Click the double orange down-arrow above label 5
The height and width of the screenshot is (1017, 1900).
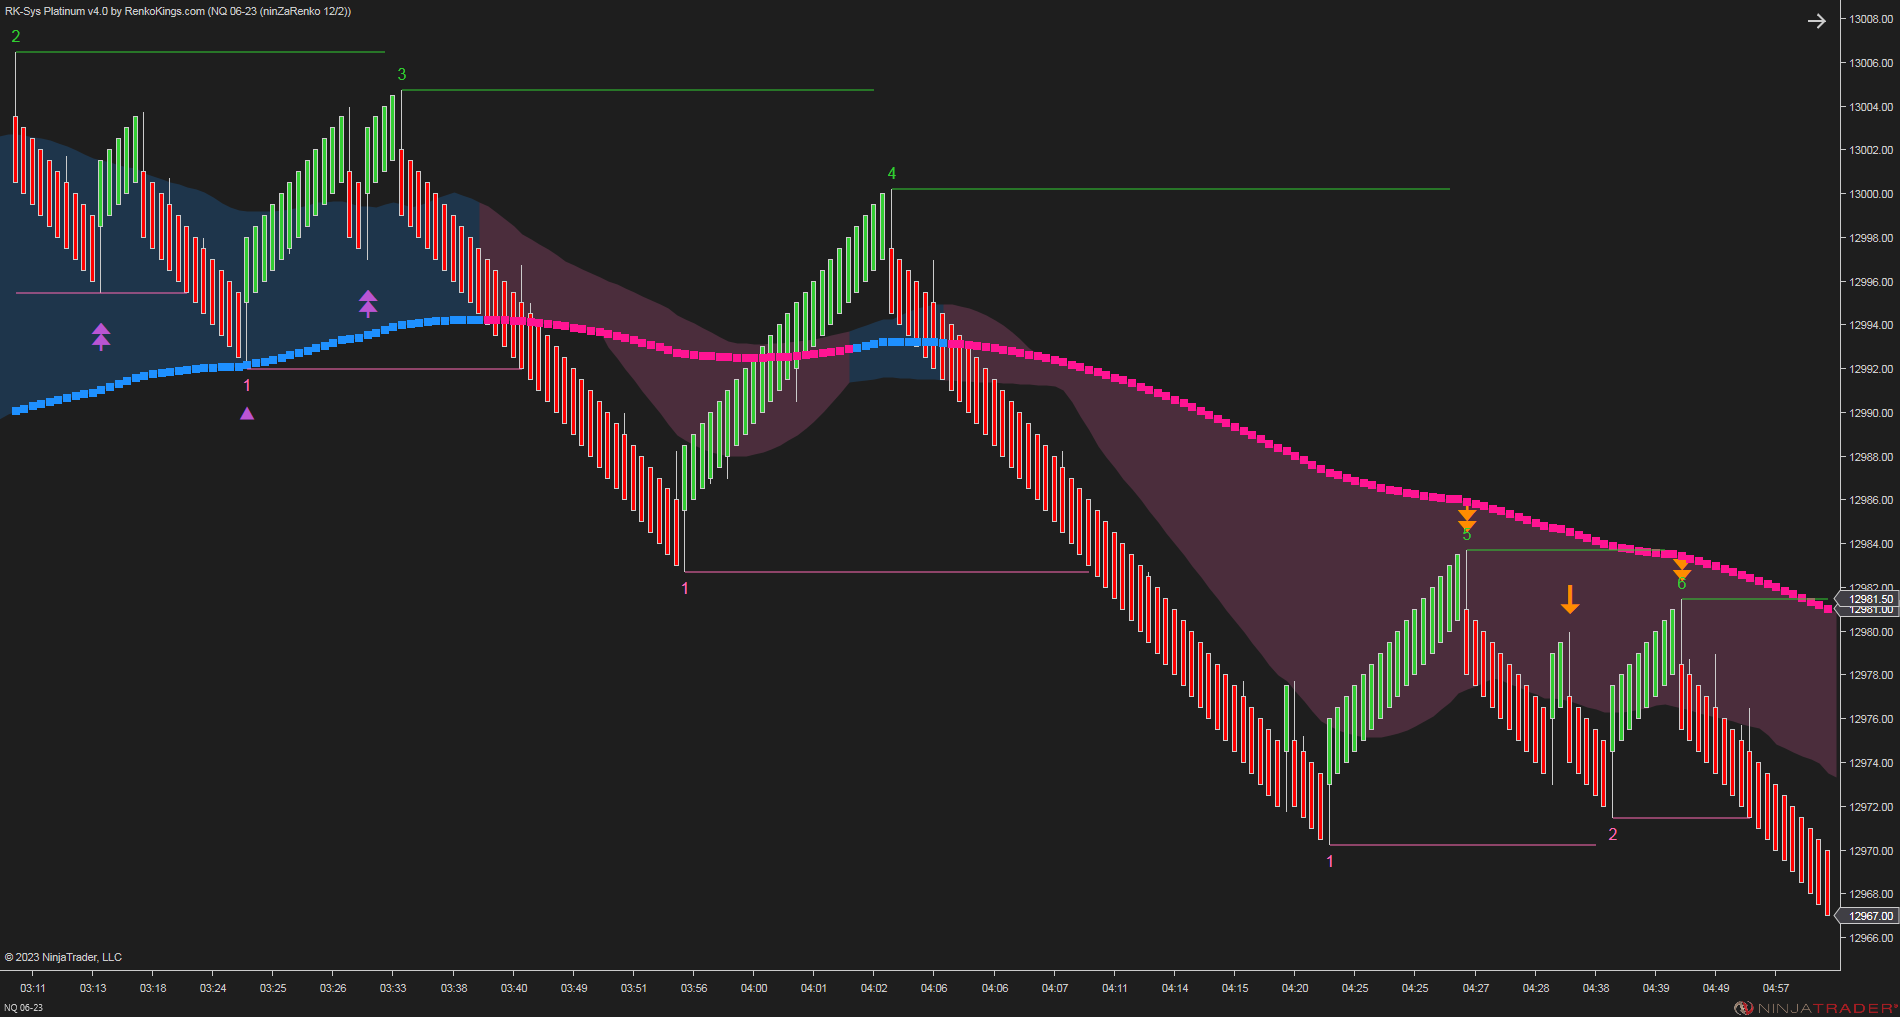coord(1466,518)
